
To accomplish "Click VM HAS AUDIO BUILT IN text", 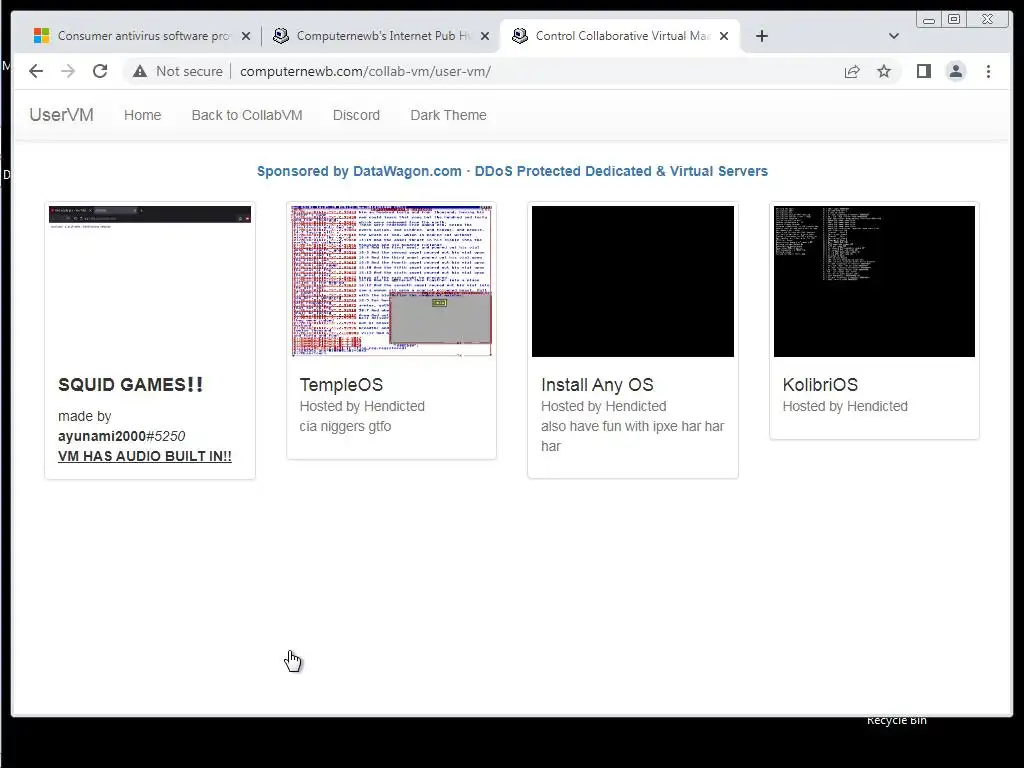I will (145, 456).
